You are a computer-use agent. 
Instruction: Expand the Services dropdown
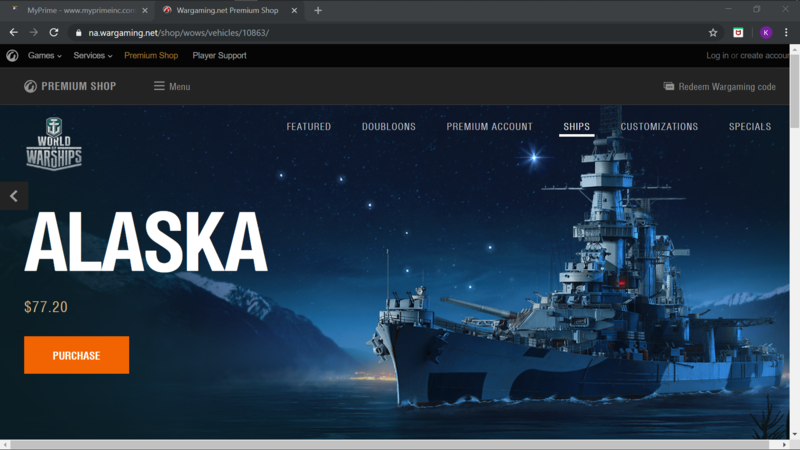(x=92, y=56)
